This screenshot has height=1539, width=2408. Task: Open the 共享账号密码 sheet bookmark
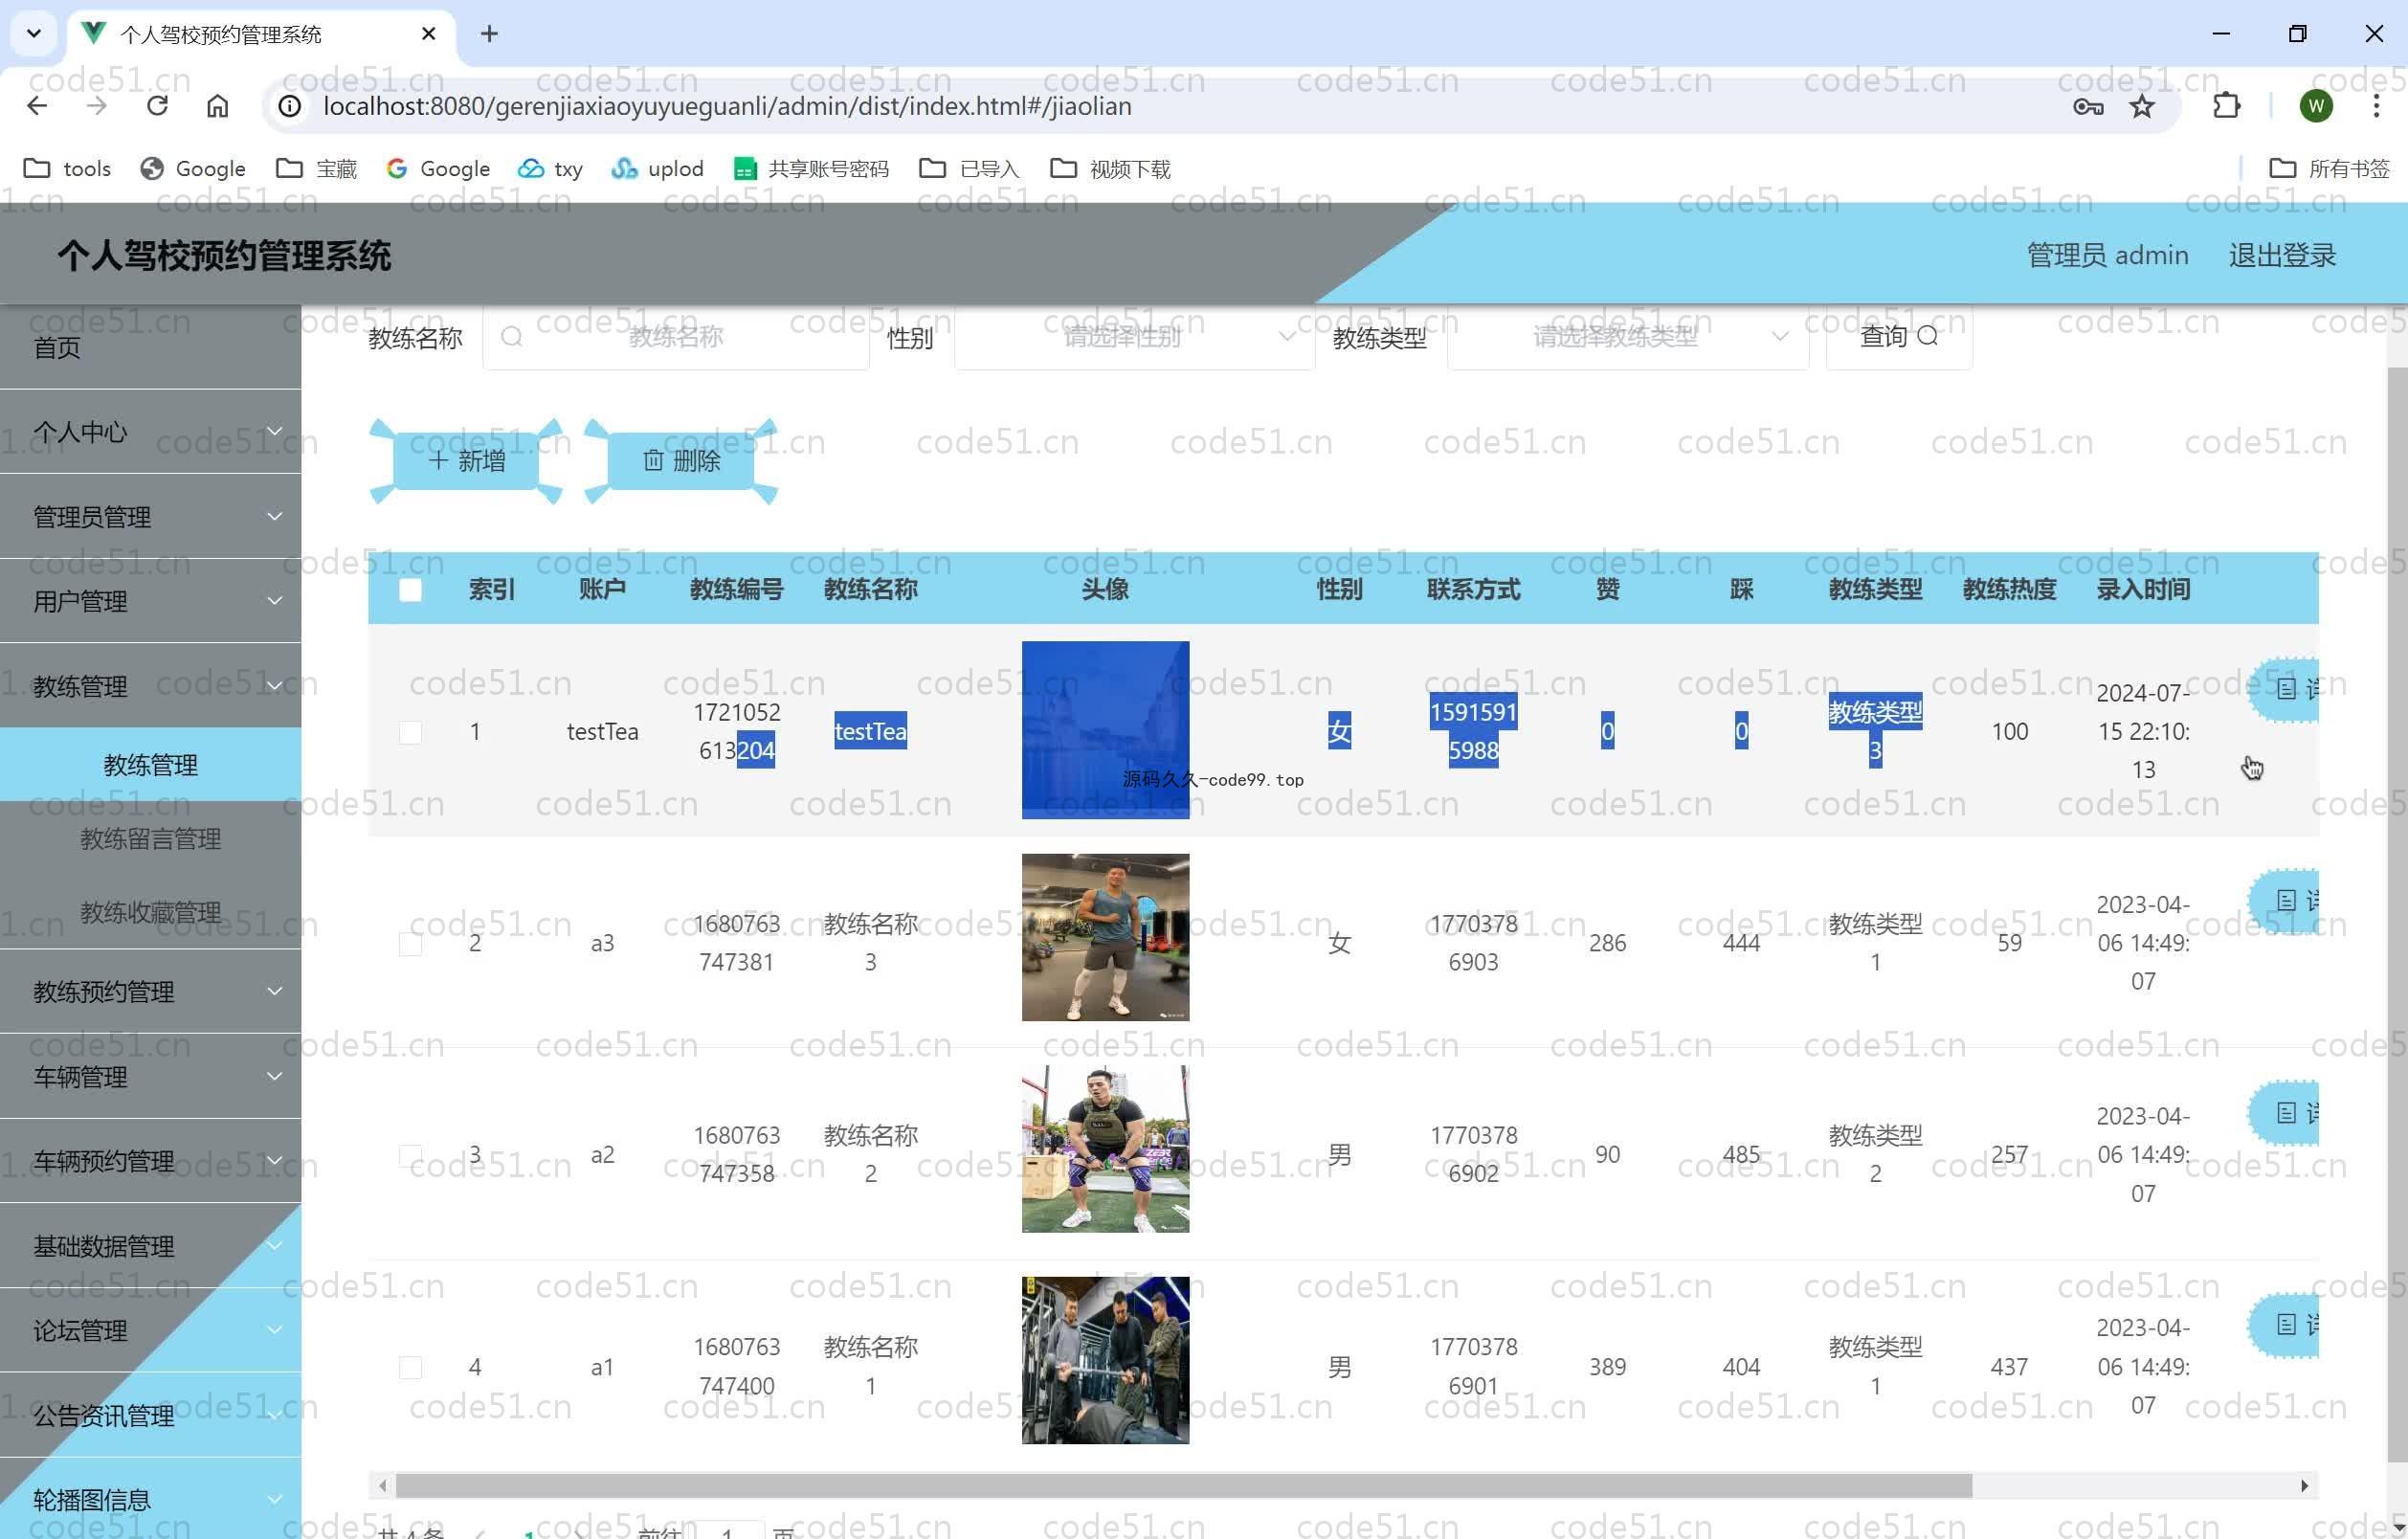(811, 169)
